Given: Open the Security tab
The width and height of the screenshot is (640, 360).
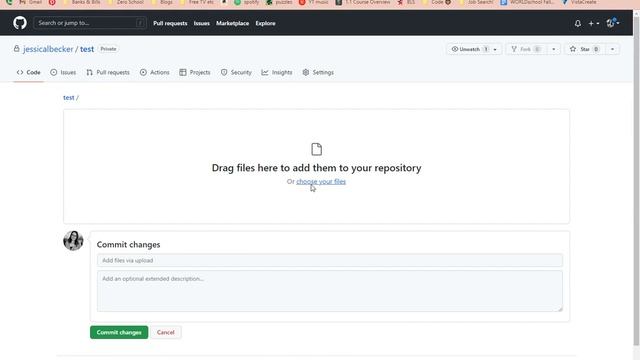Looking at the screenshot, I should click(x=236, y=72).
